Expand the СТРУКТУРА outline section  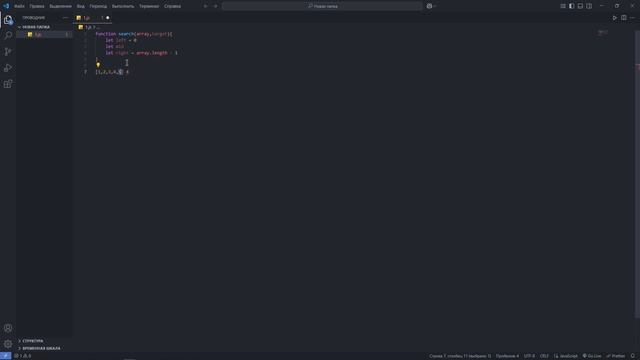45,341
